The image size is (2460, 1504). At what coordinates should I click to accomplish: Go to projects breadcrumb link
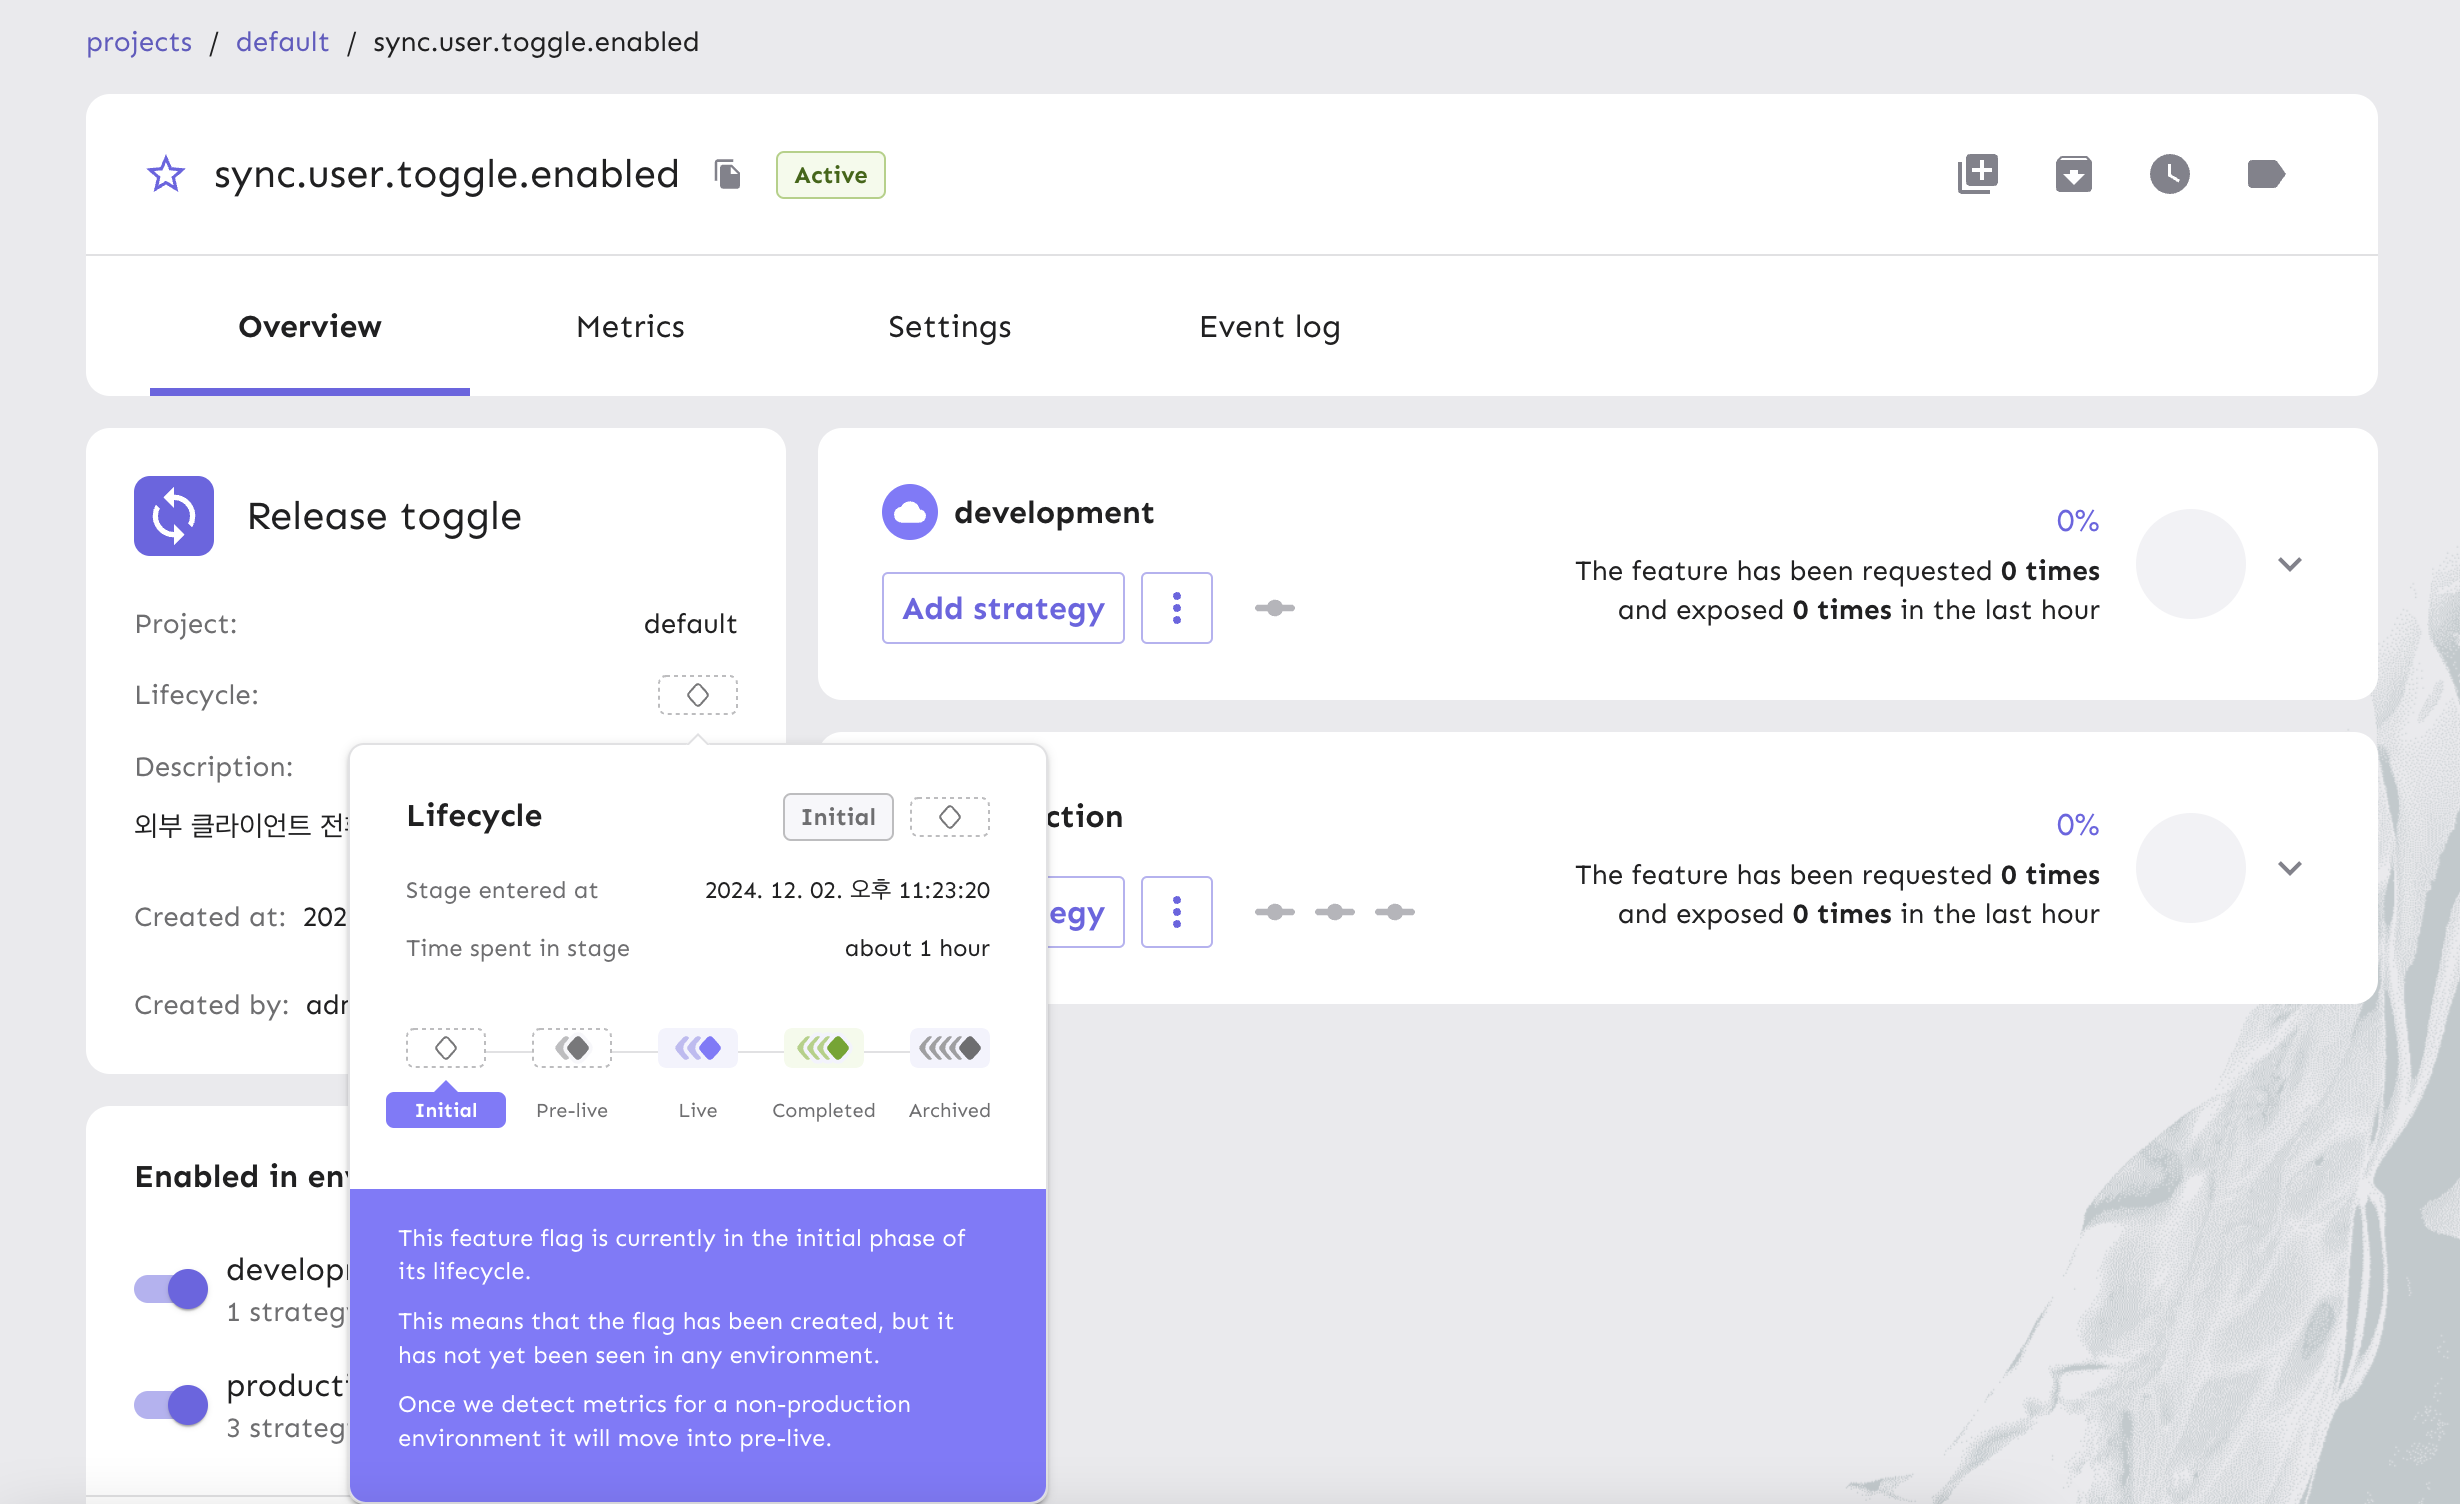tap(139, 42)
